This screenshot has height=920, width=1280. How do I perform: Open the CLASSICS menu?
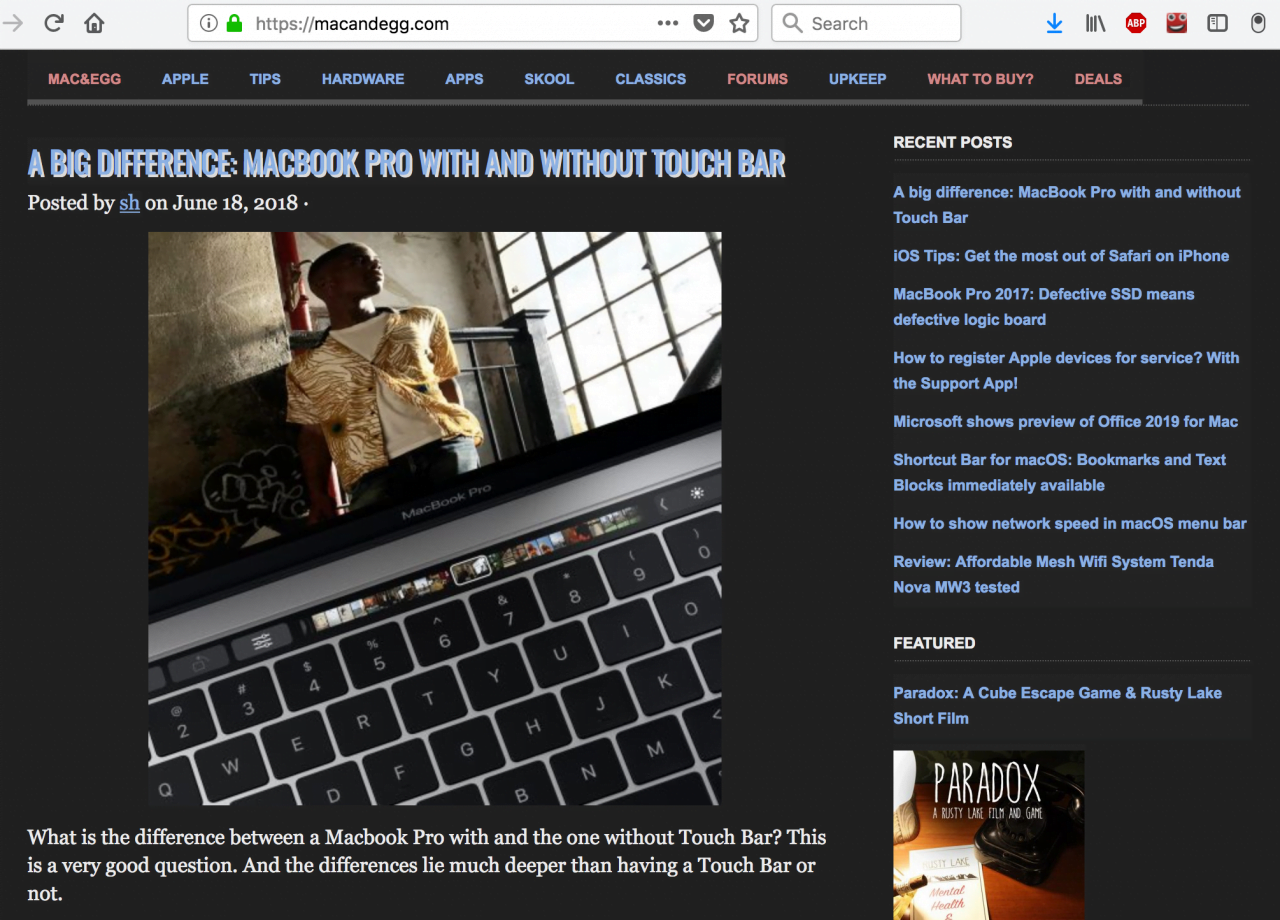click(x=650, y=79)
